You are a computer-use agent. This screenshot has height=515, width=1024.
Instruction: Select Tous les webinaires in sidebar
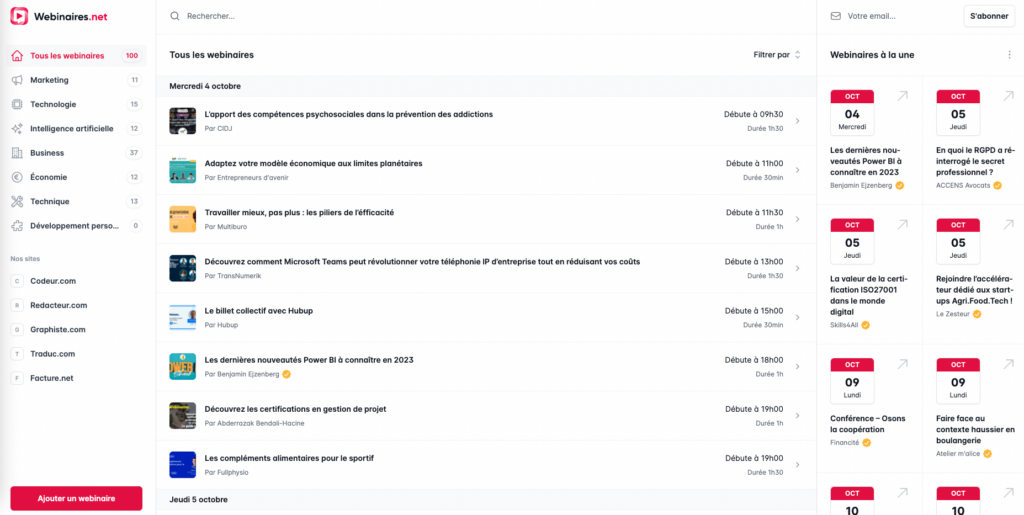point(67,56)
